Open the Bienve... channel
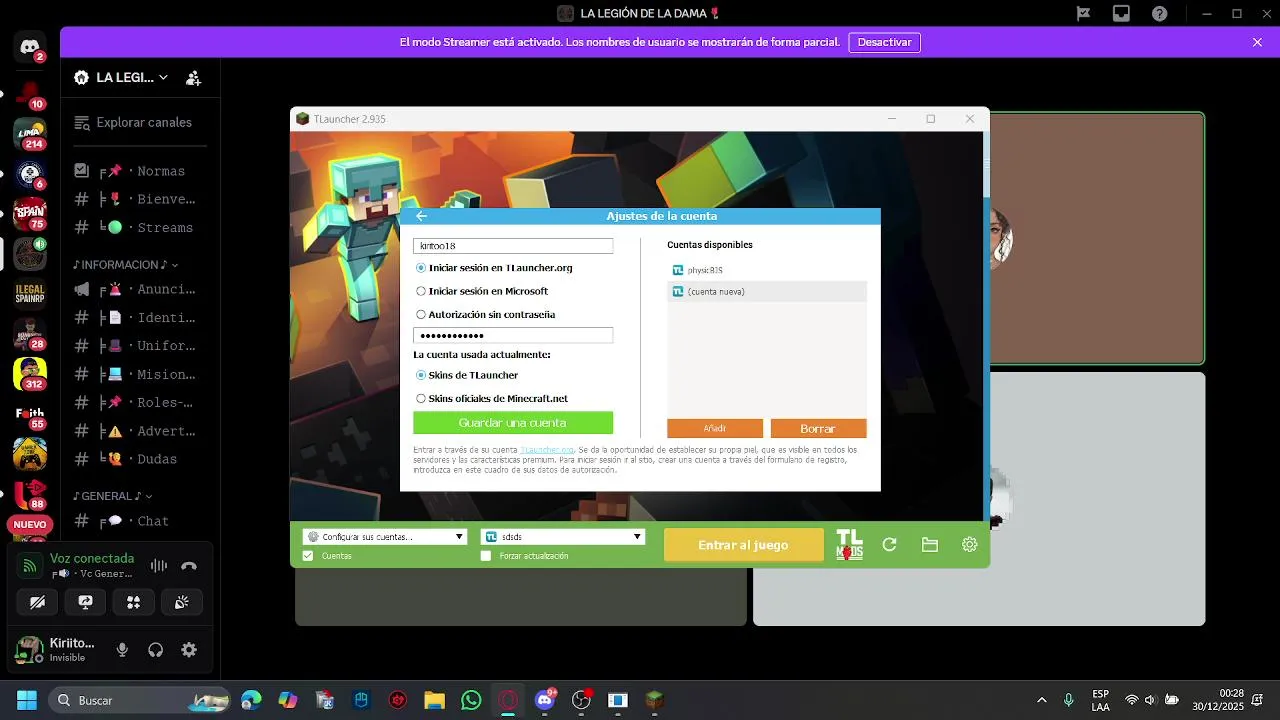Image resolution: width=1280 pixels, height=720 pixels. point(140,199)
